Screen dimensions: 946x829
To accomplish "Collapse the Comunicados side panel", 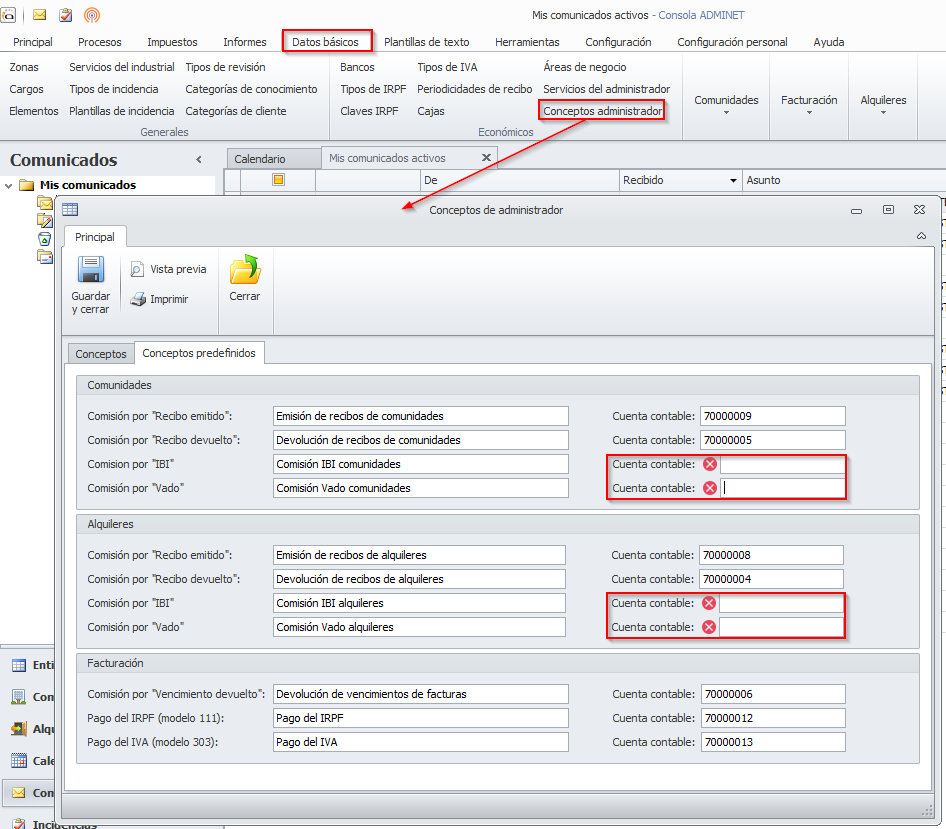I will tap(199, 160).
